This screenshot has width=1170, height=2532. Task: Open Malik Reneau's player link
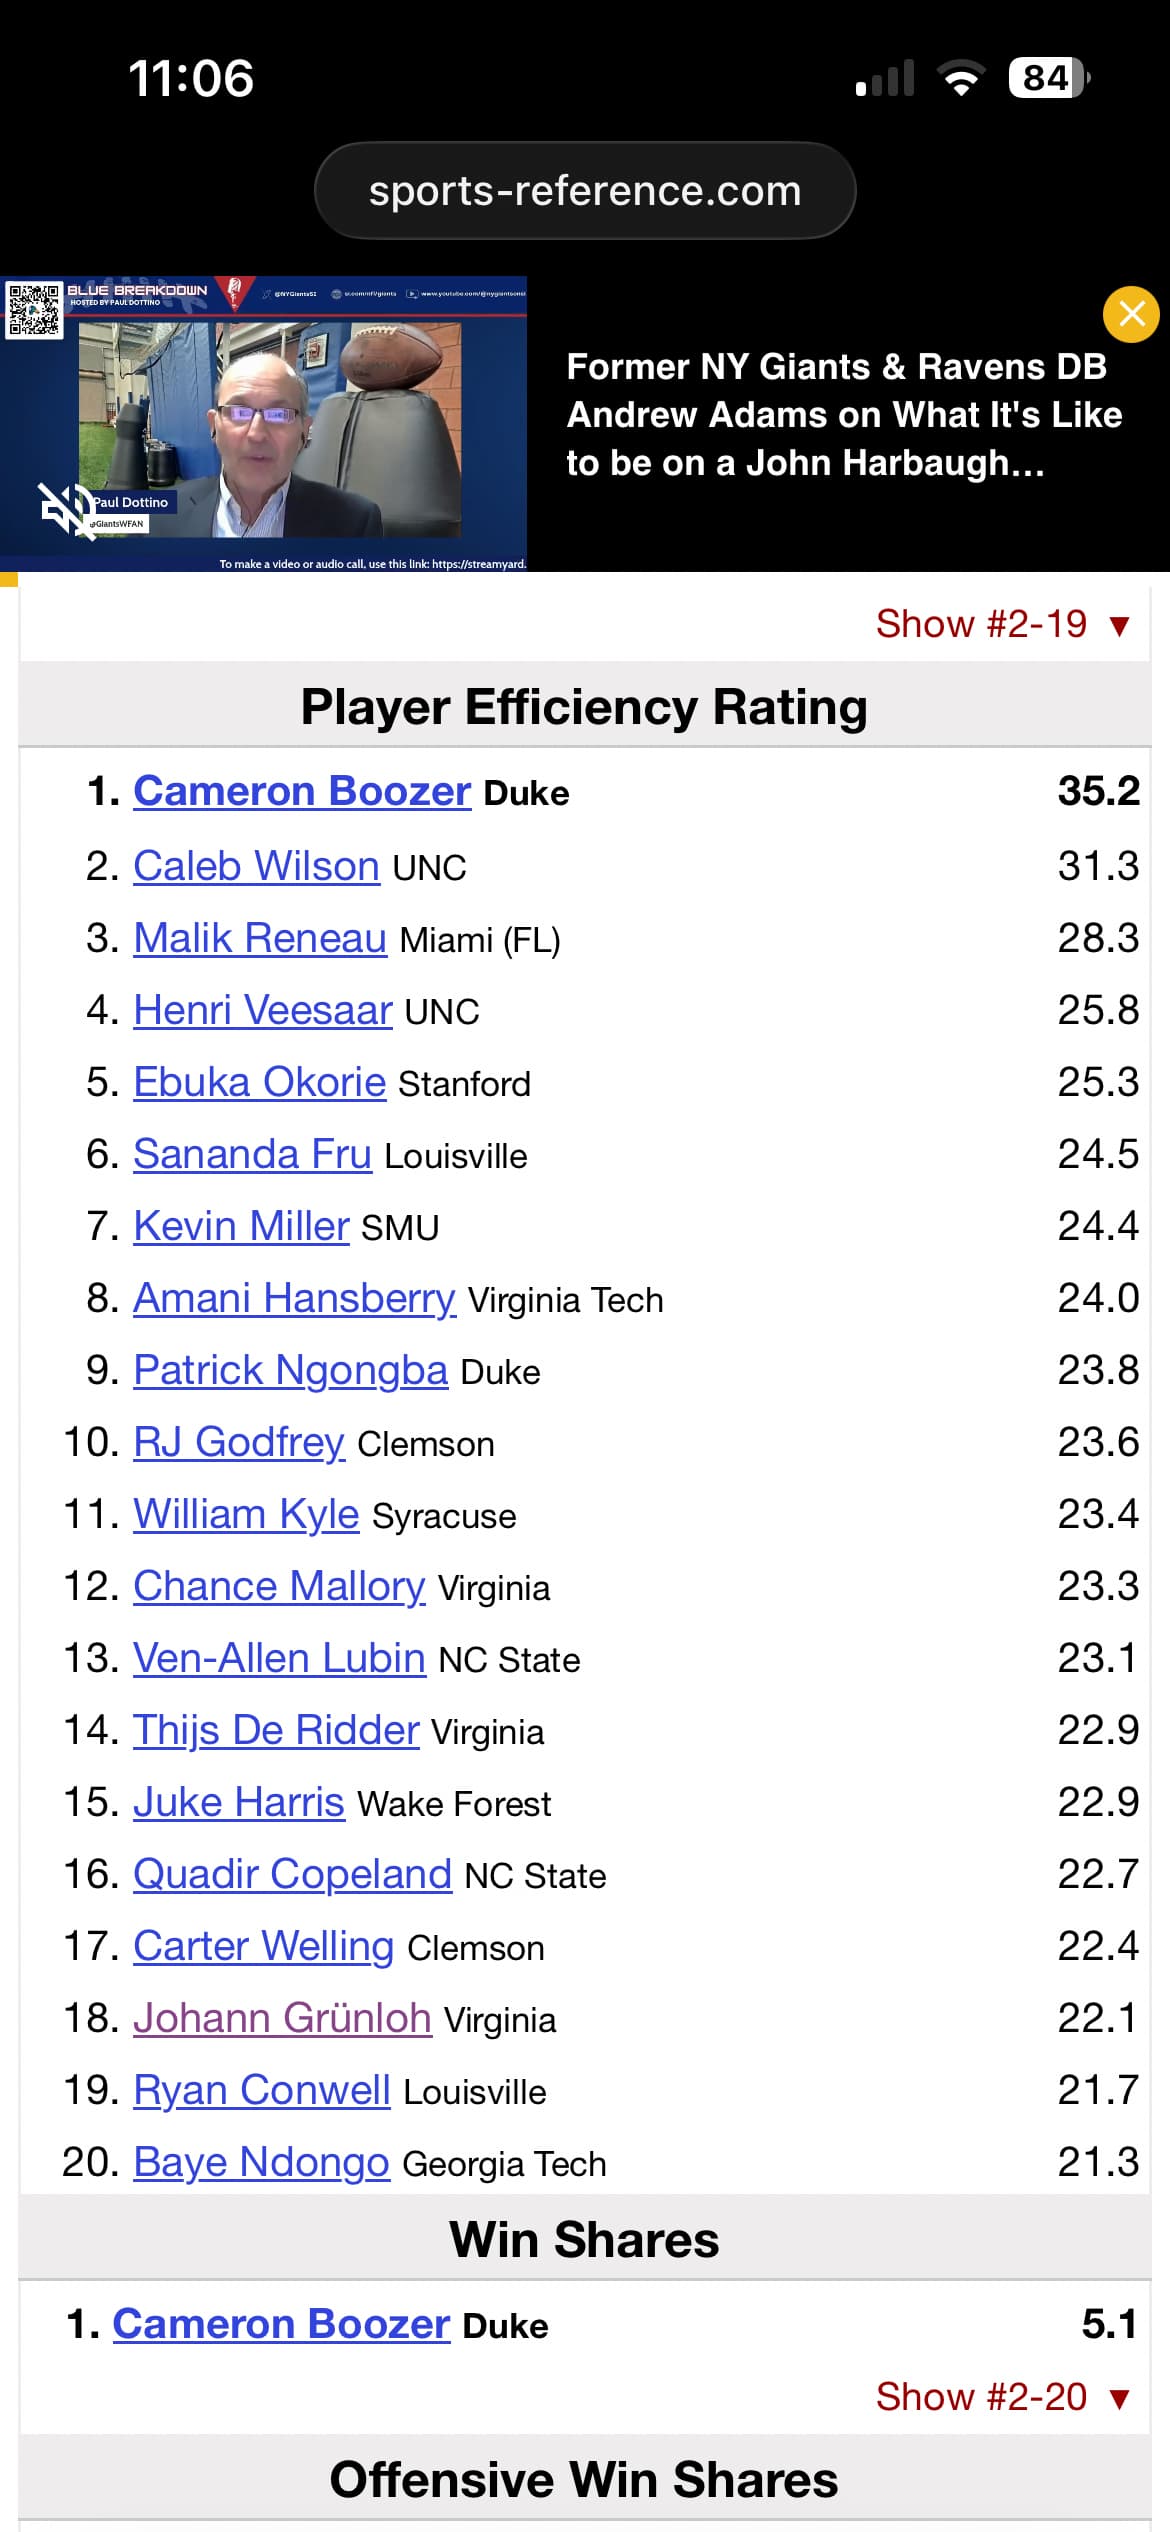pos(260,938)
